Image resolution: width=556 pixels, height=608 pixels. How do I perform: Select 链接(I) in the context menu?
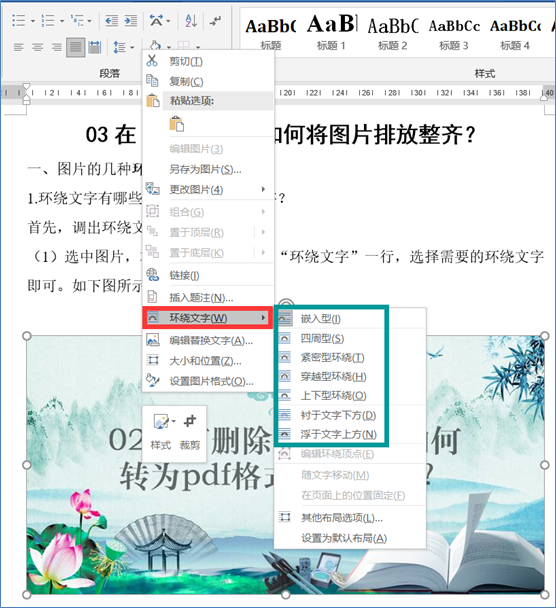point(209,275)
